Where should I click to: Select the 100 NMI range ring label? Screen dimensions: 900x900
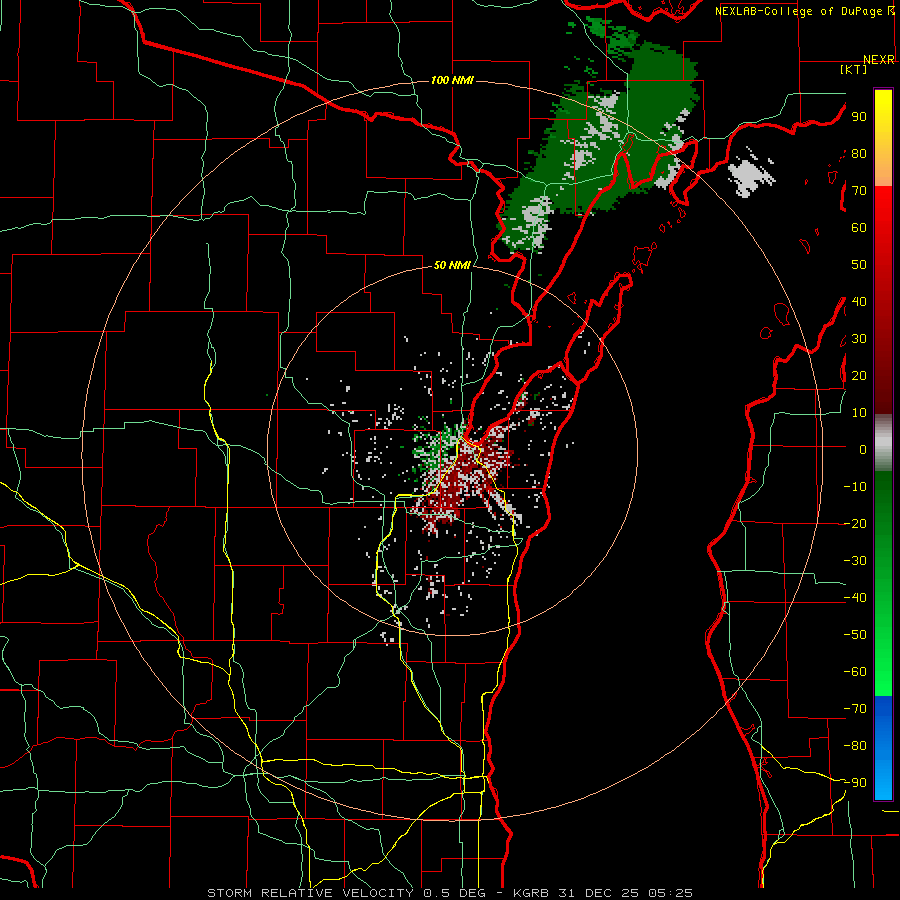(x=452, y=80)
